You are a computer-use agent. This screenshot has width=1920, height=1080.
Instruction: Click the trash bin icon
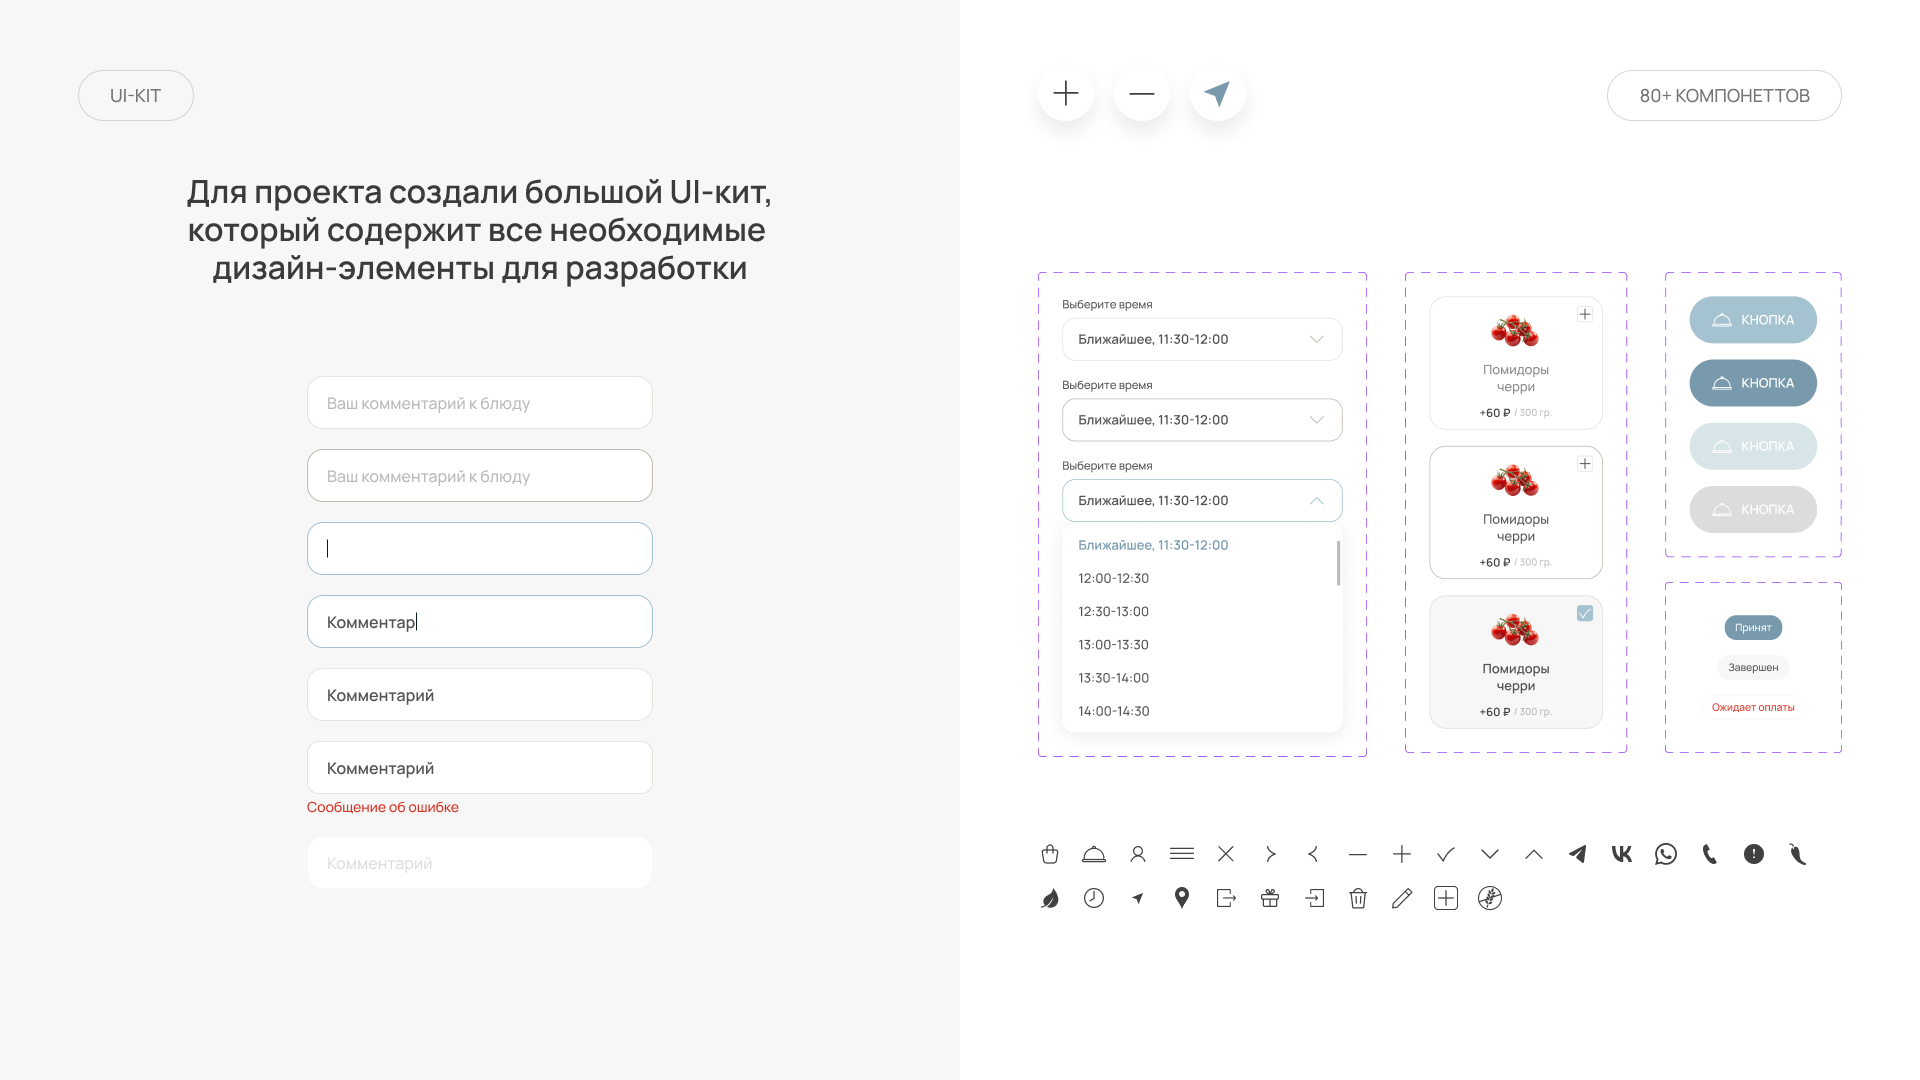(1357, 898)
